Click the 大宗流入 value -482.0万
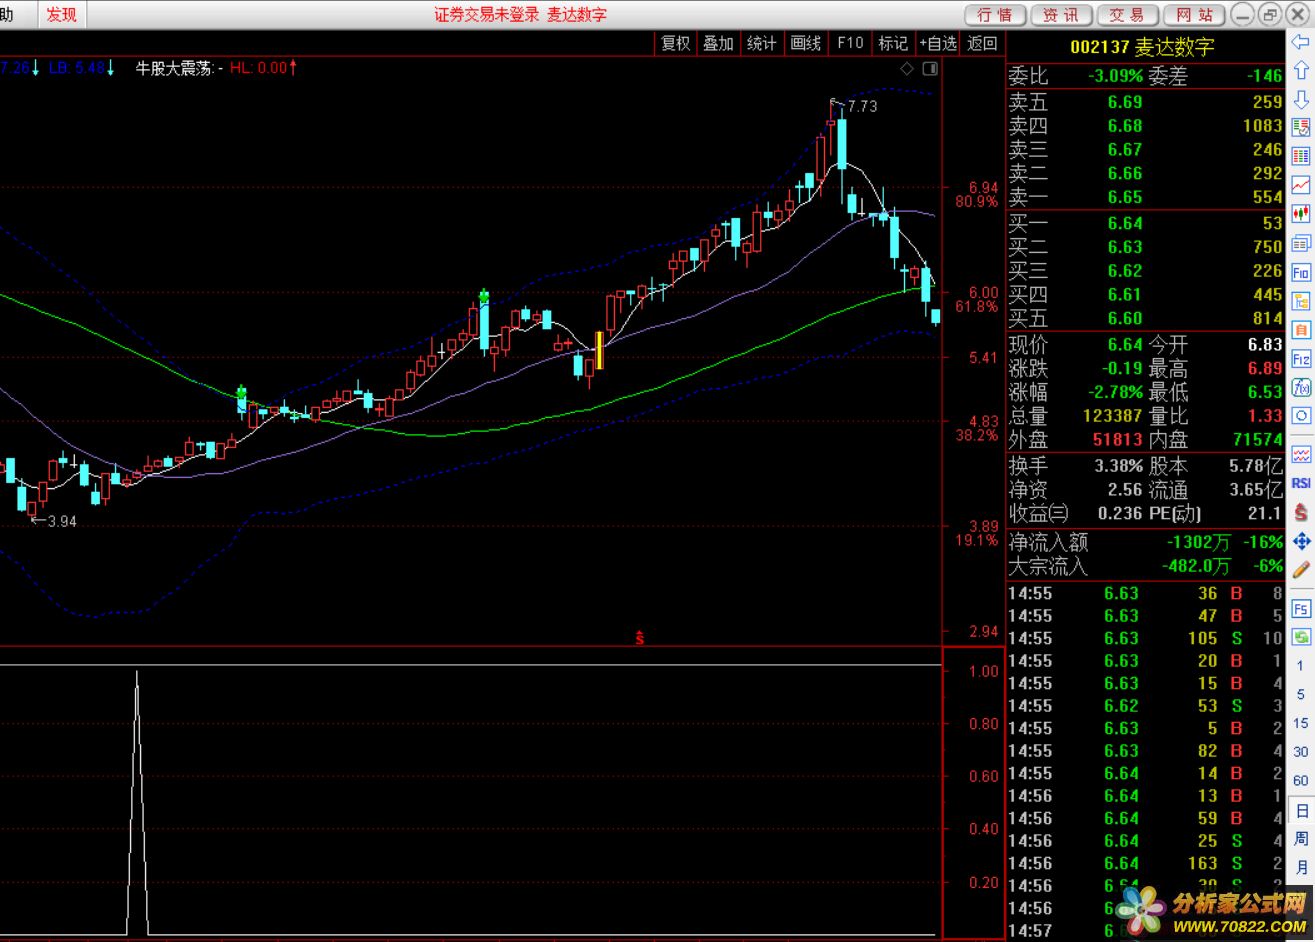The image size is (1315, 942). (x=1197, y=566)
